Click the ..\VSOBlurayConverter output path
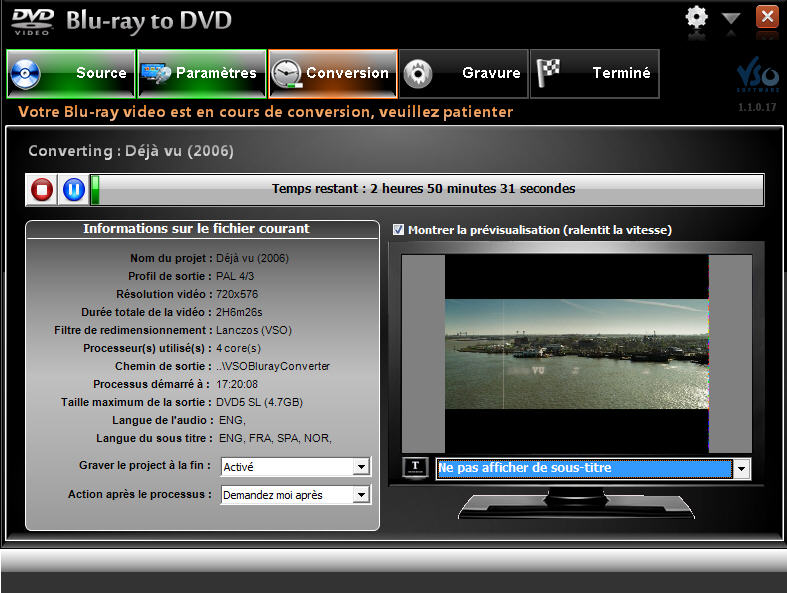787x593 pixels. click(273, 367)
